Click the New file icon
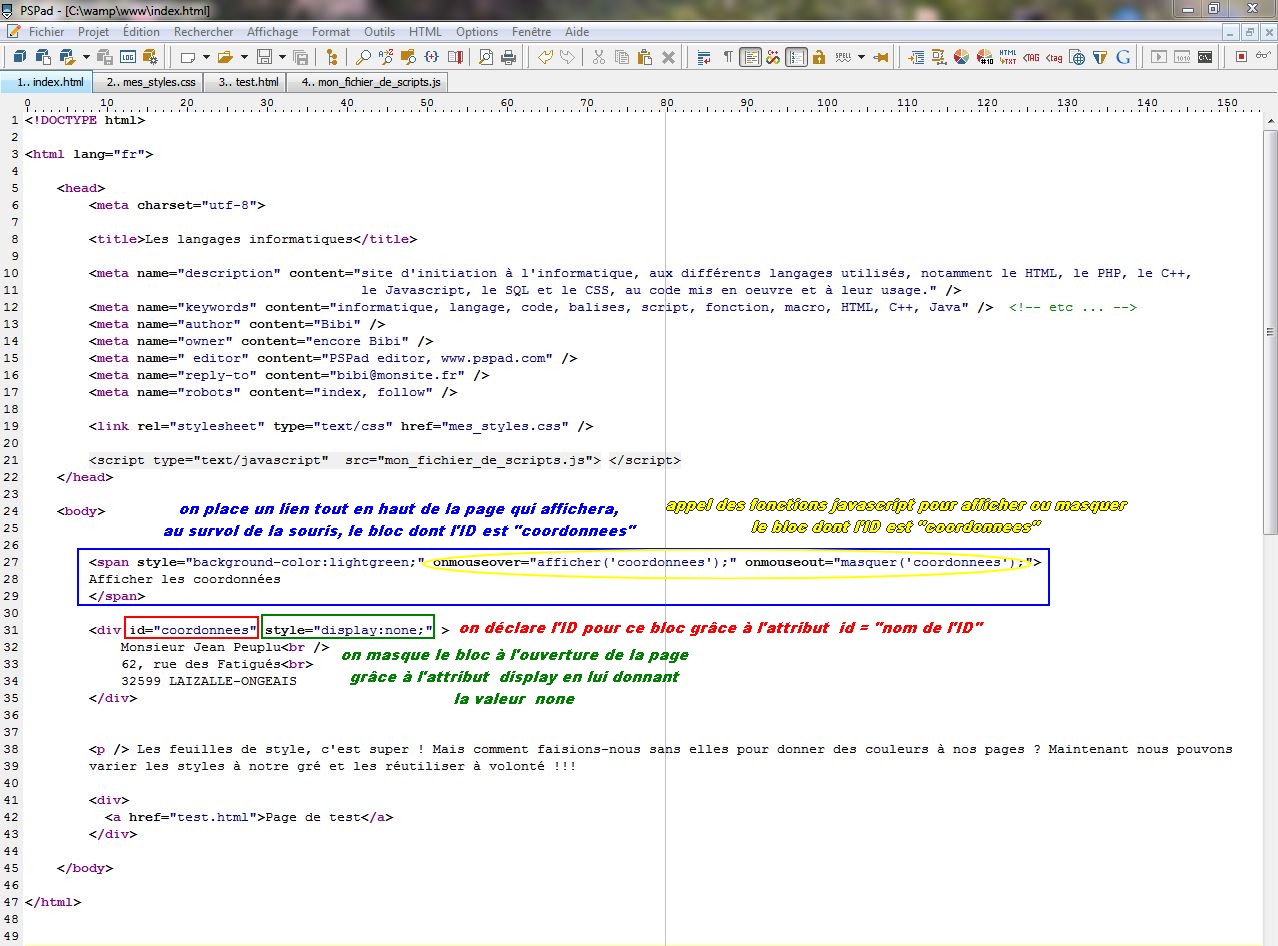The image size is (1278, 946). tap(188, 57)
